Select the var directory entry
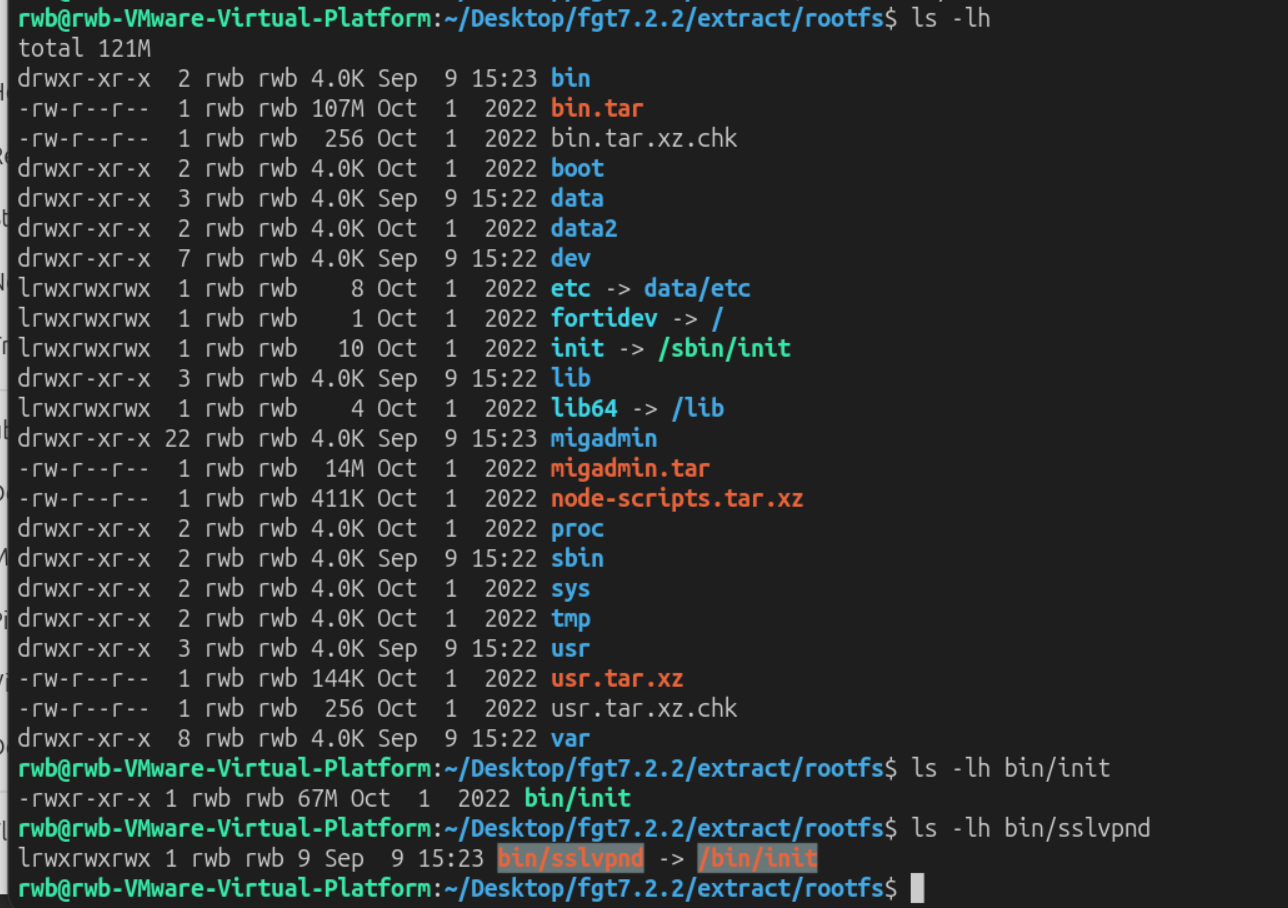This screenshot has width=1288, height=908. click(570, 738)
